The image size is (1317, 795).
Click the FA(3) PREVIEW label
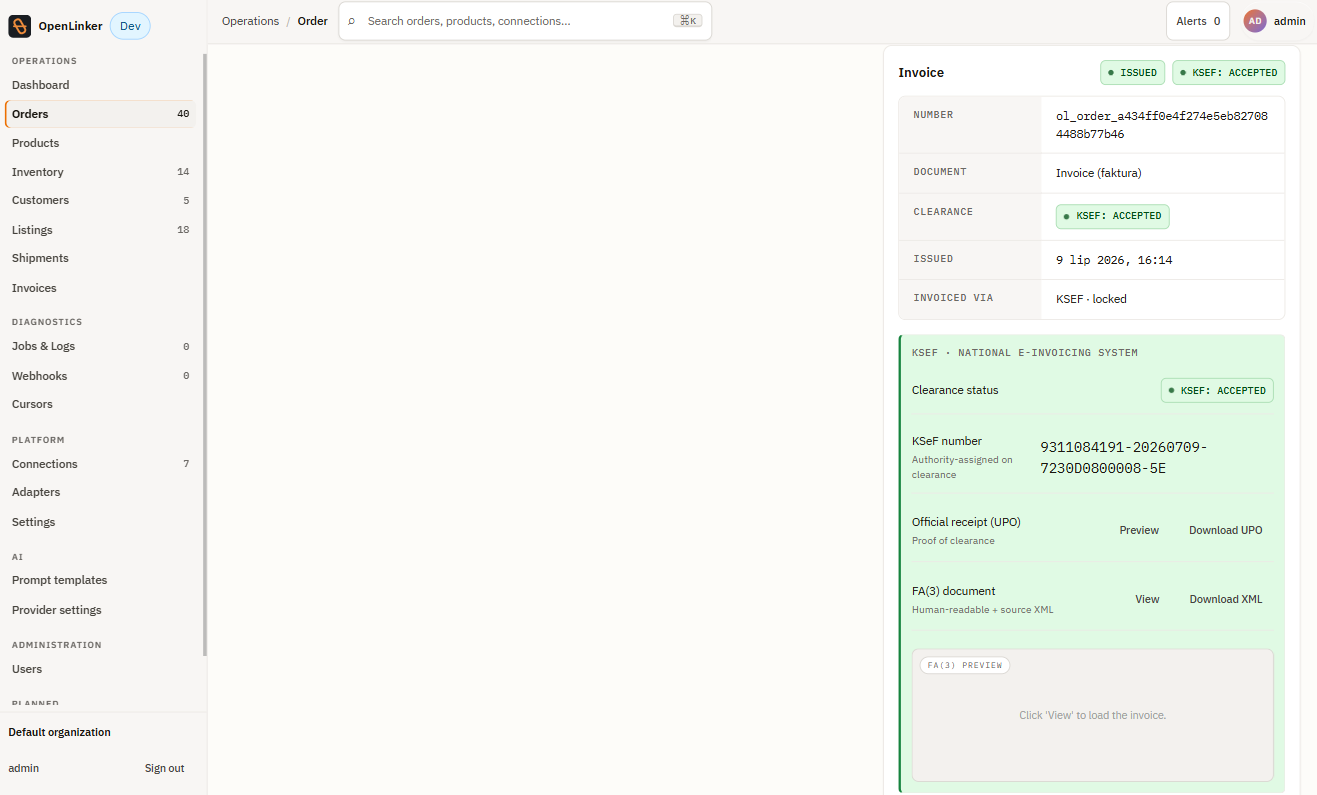pyautogui.click(x=965, y=665)
